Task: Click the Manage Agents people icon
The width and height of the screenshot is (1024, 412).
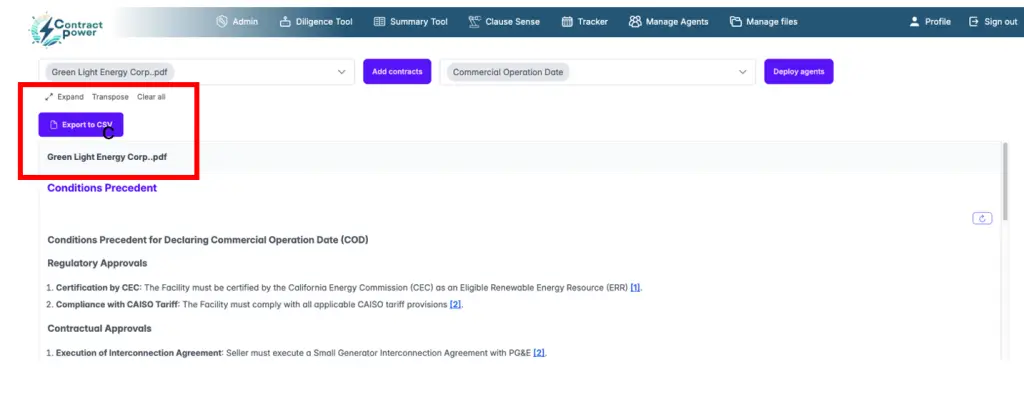Action: (634, 22)
